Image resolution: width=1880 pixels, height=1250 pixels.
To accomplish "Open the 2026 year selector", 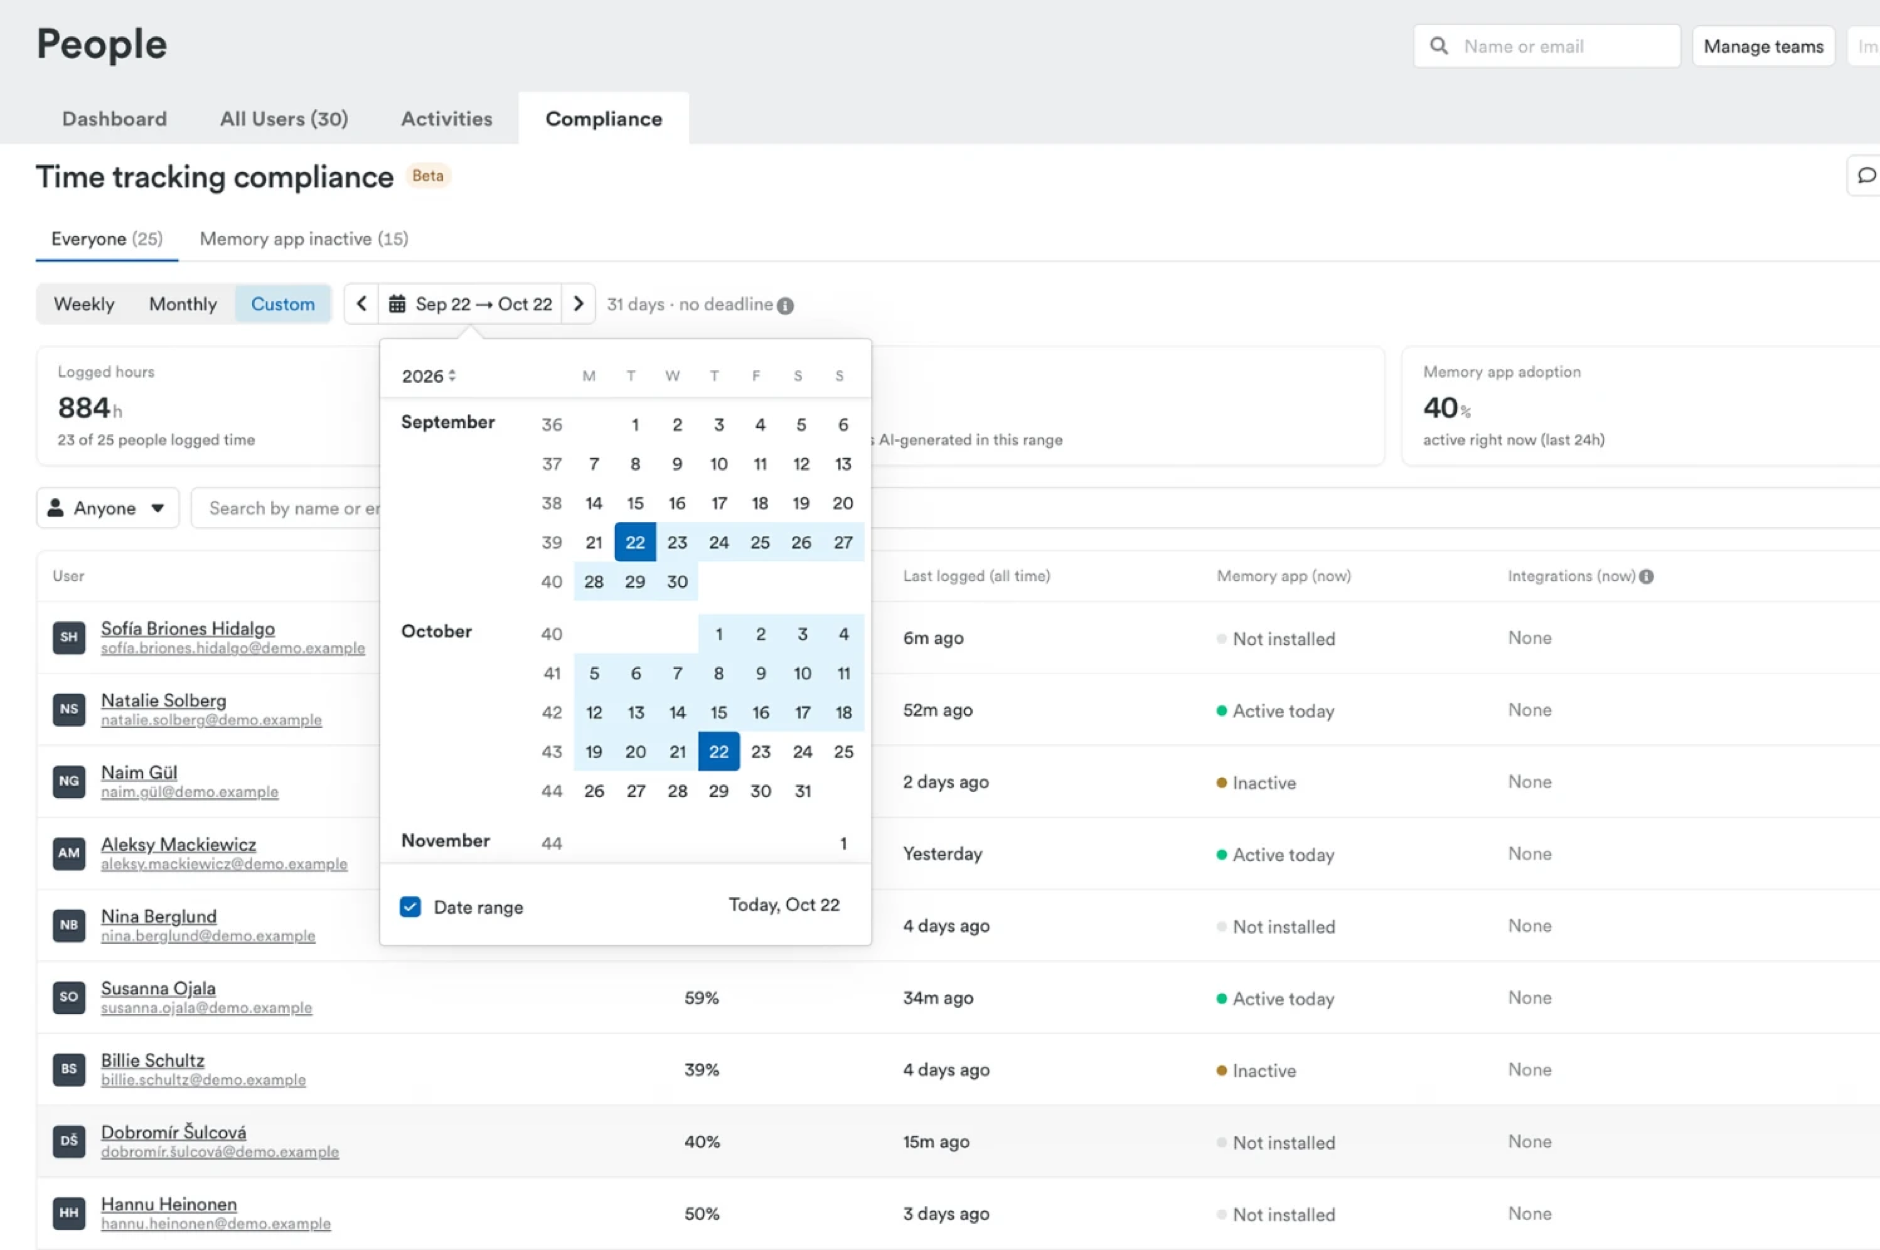I will 429,376.
